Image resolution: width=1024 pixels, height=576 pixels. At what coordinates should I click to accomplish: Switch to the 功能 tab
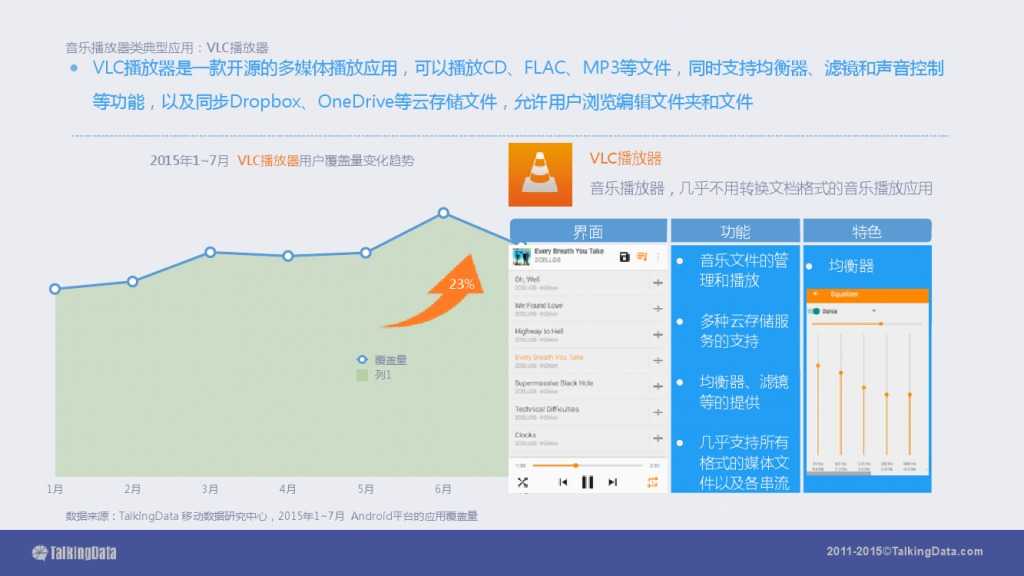coord(736,231)
